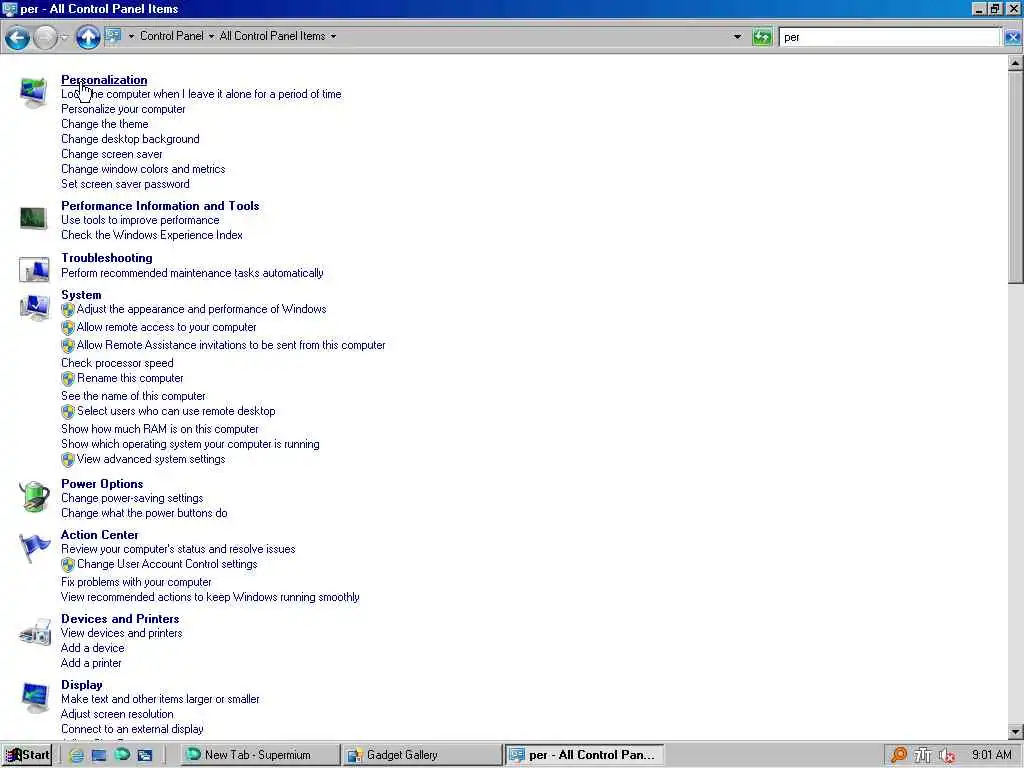Click shield beside Change User Account Control settings
The width and height of the screenshot is (1024, 768).
68,565
